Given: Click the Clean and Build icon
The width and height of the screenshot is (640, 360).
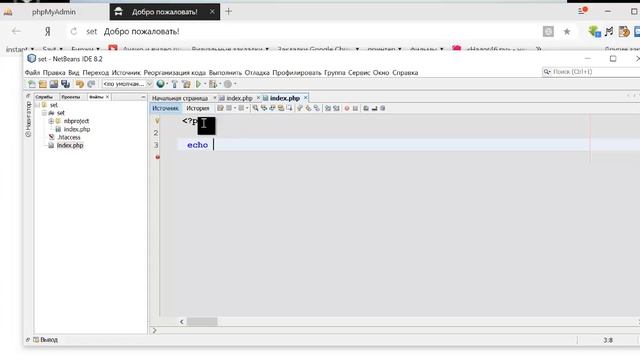Looking at the screenshot, I should coord(187,84).
